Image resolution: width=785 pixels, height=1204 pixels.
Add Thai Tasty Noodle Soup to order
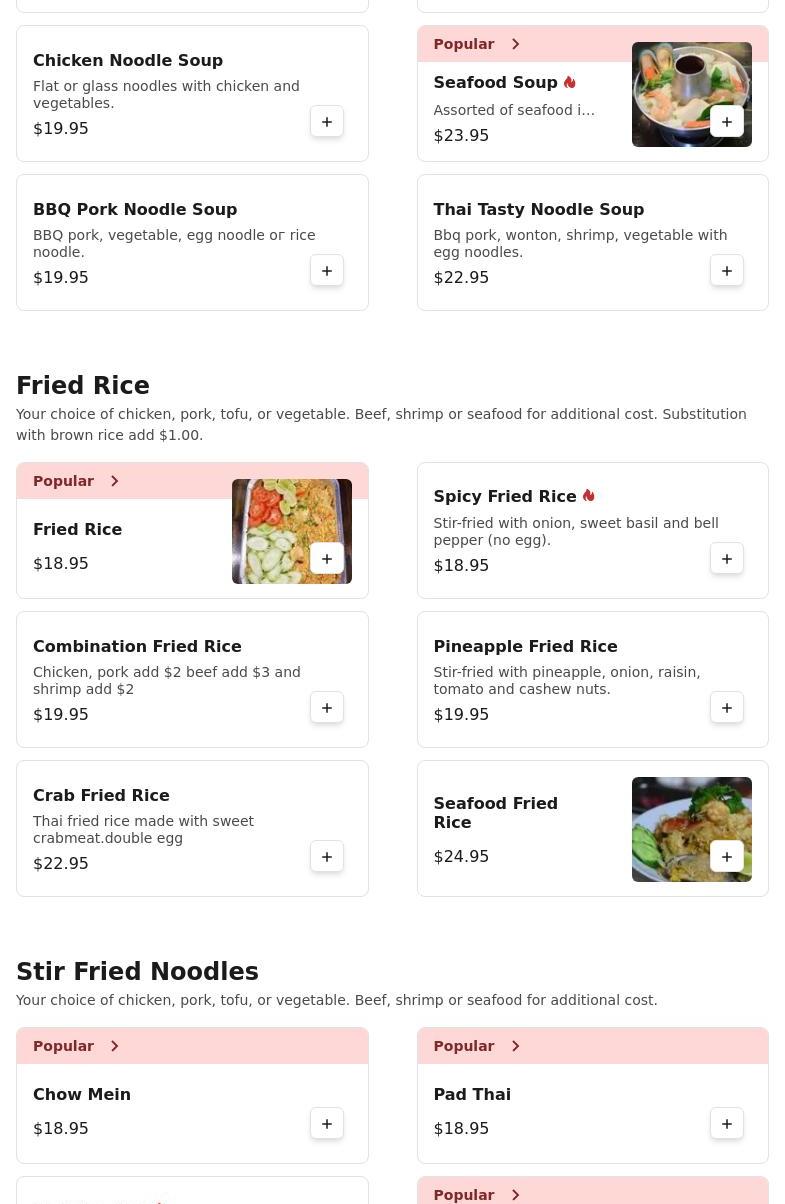coord(727,271)
